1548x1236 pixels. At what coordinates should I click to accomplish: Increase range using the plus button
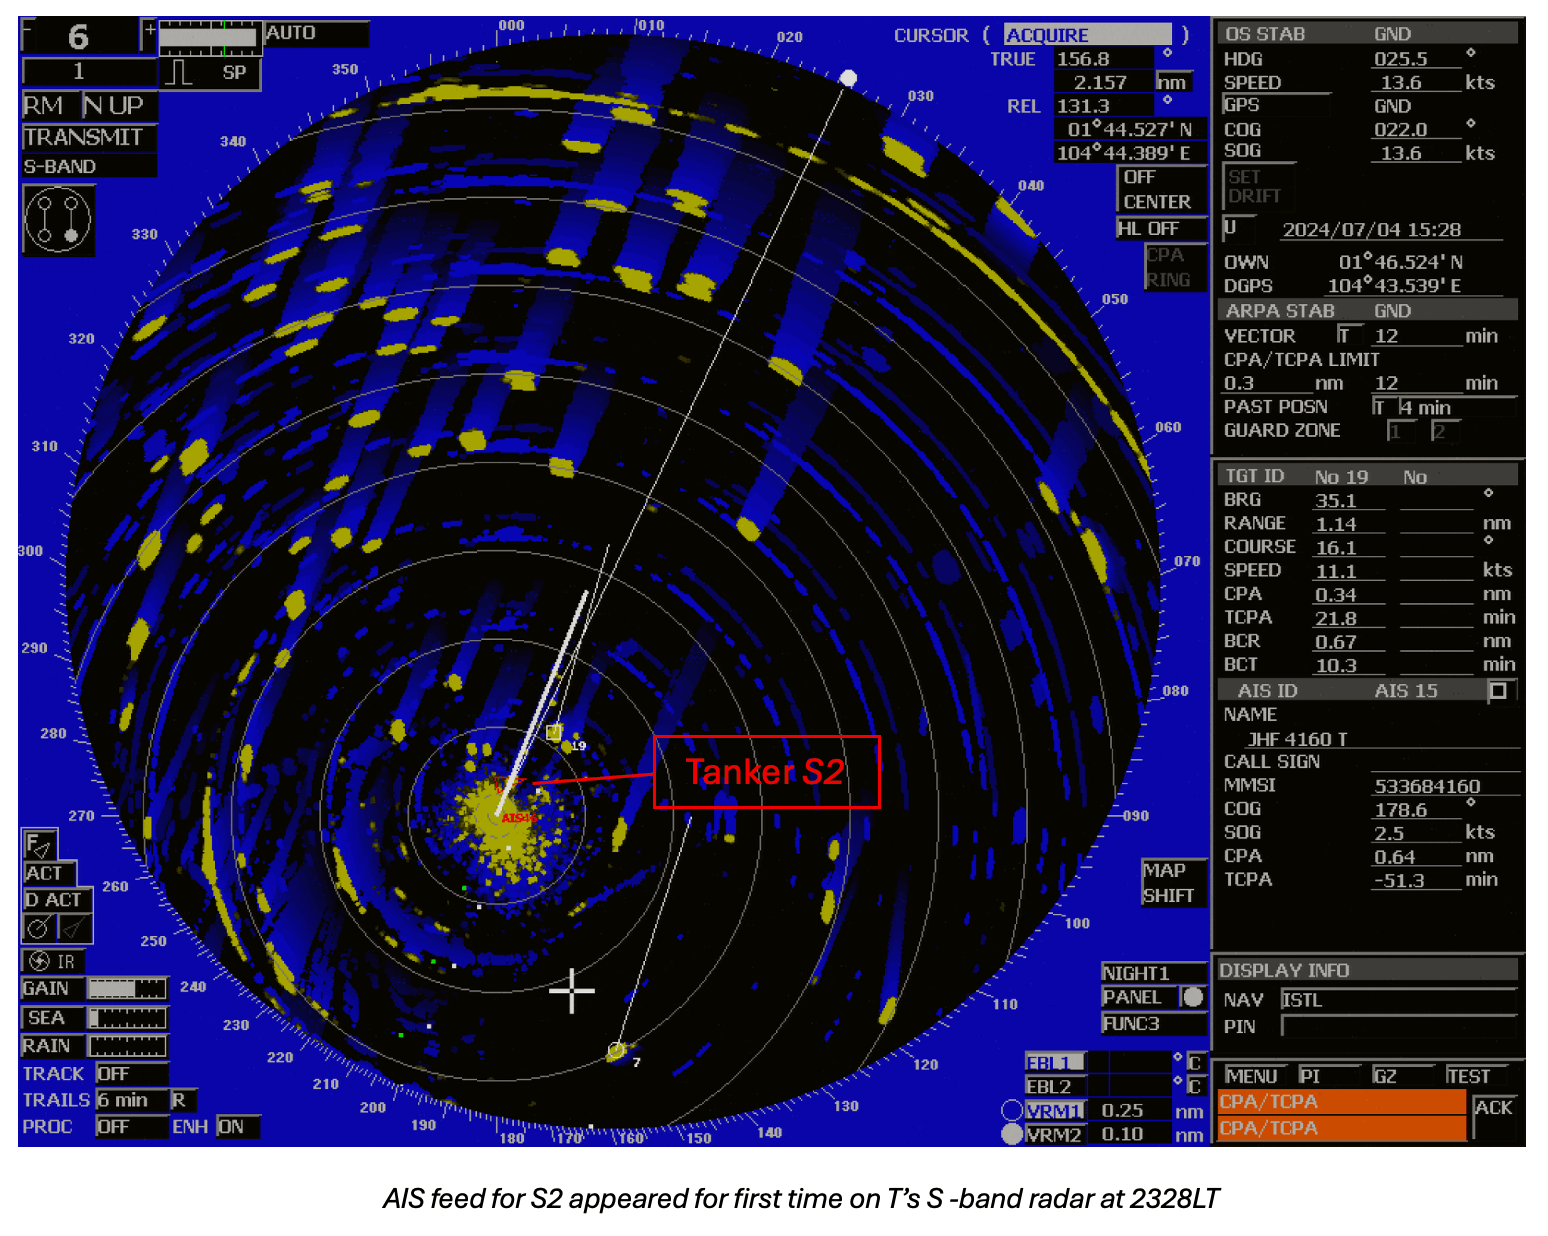[149, 32]
